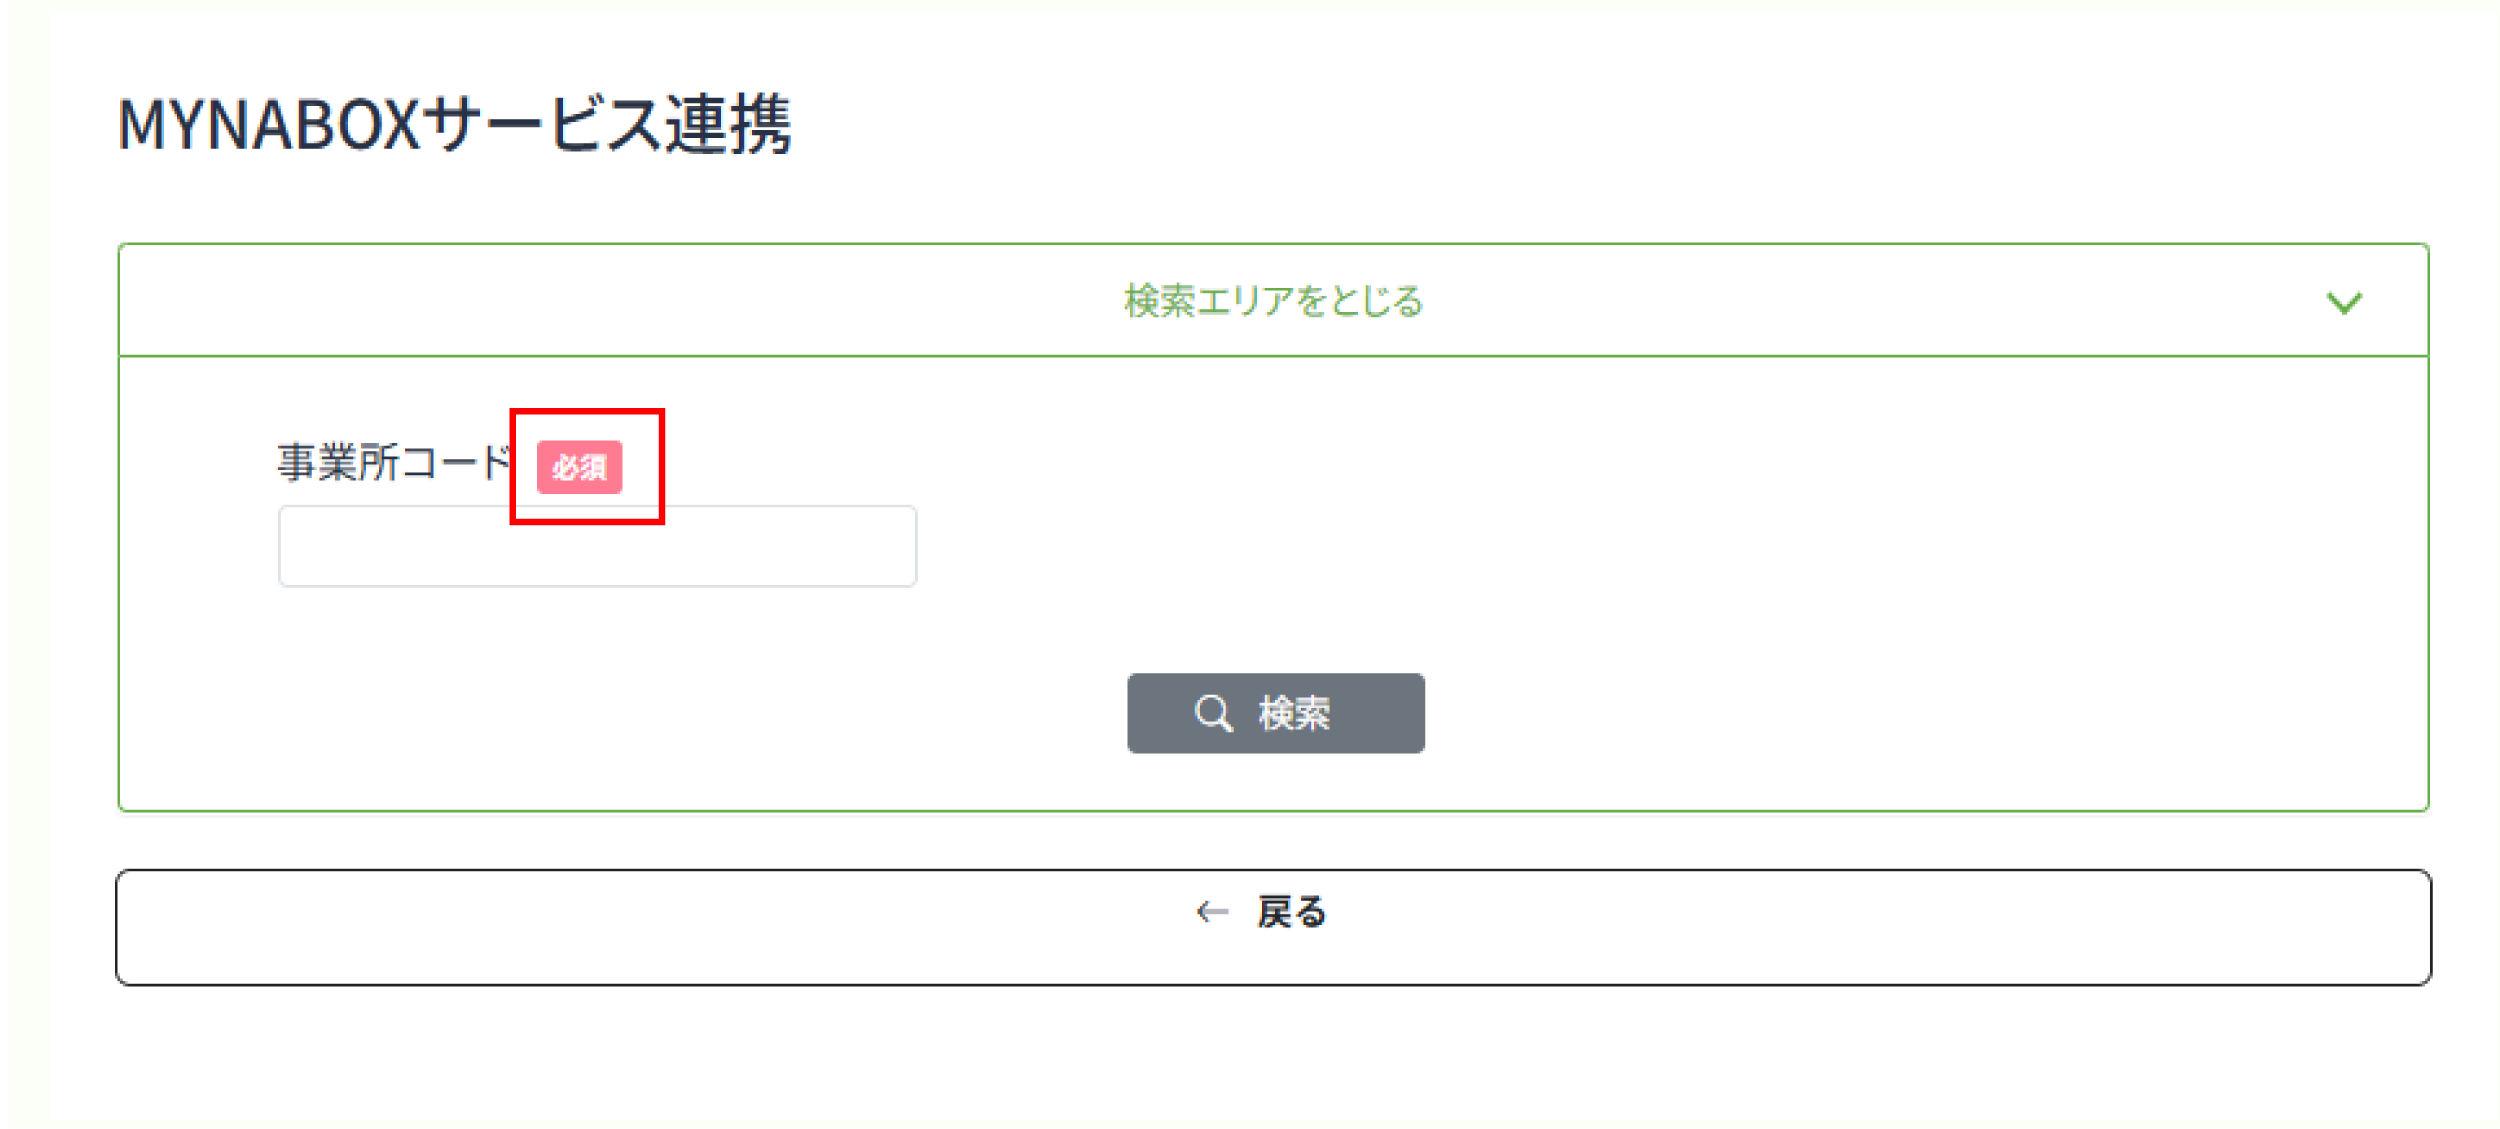Focus the 事業所コード input field

597,546
